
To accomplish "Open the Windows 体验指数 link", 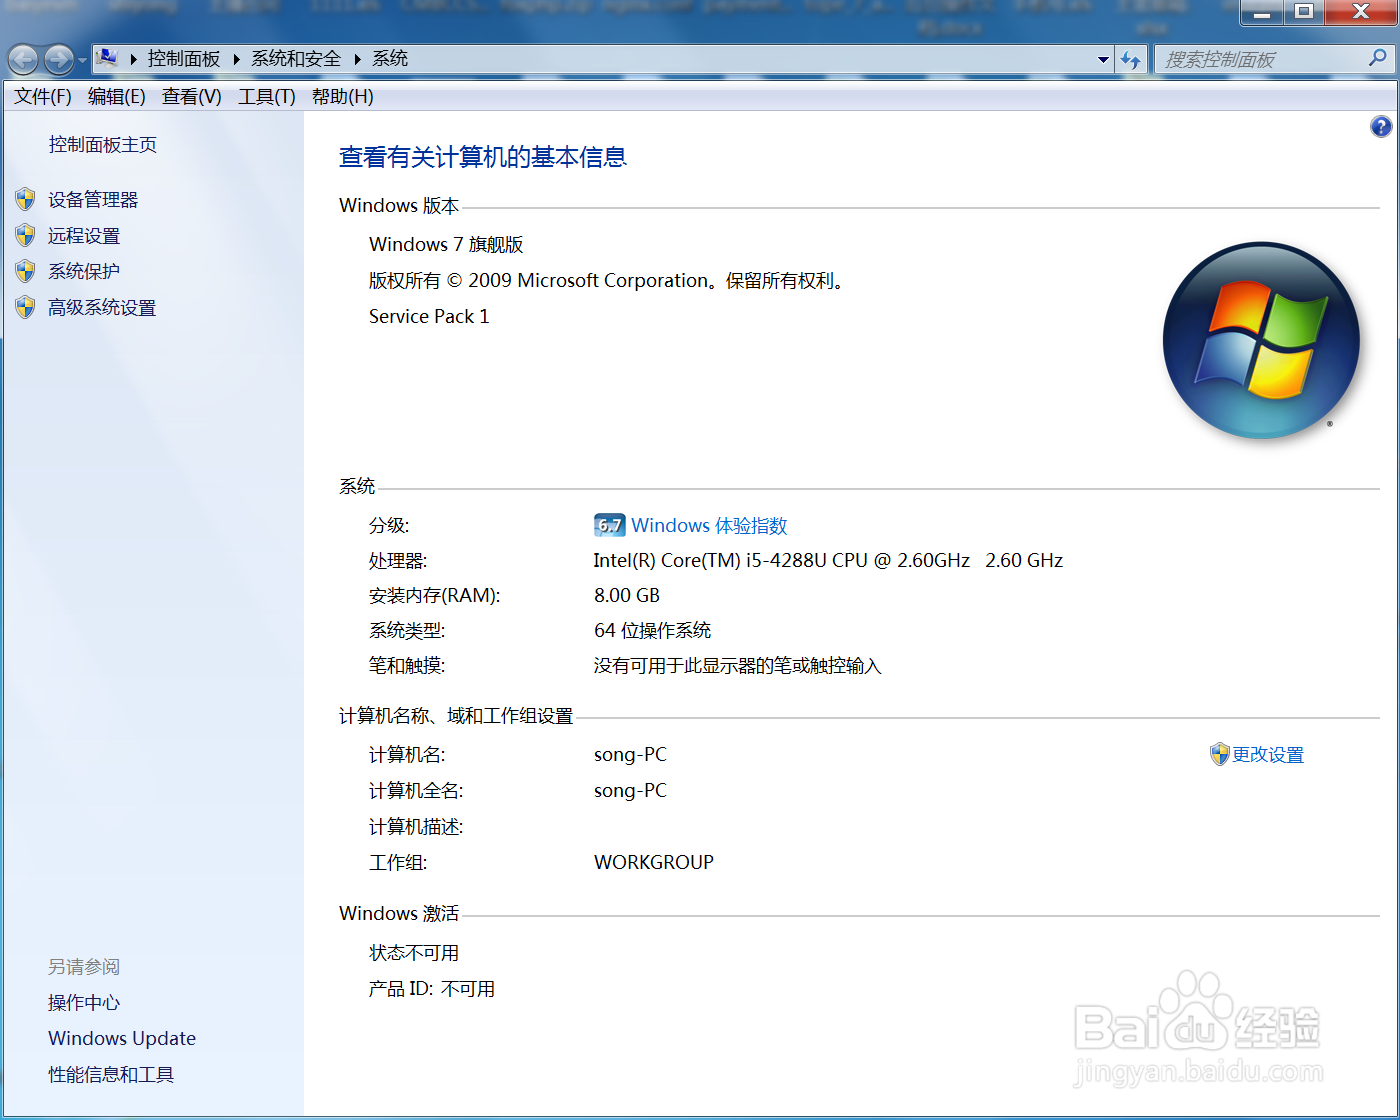I will pyautogui.click(x=711, y=524).
